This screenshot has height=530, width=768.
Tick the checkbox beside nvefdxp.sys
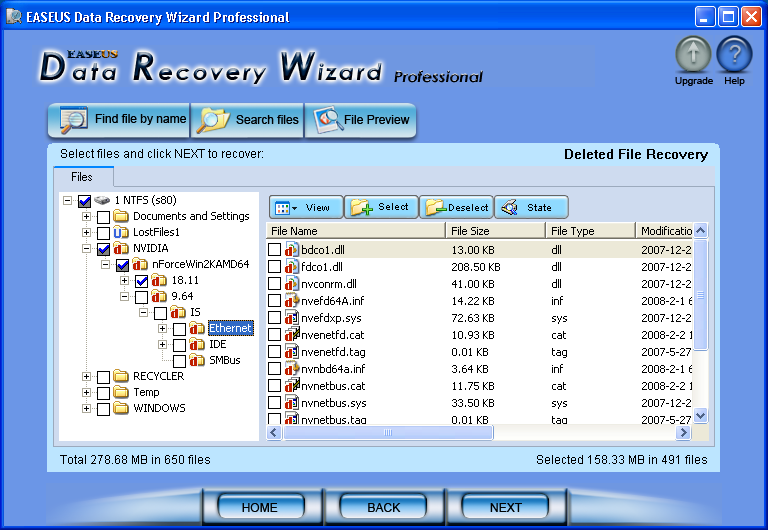click(x=275, y=317)
